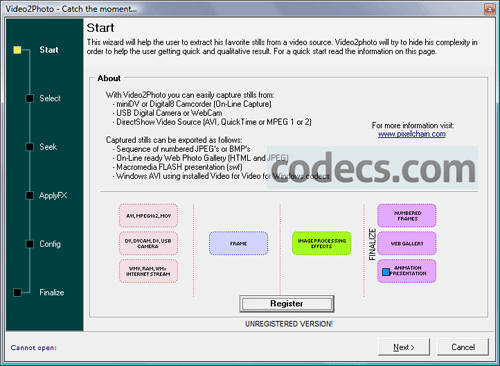Close the Video2Photo window
Screen dimensions: 500x366
(x=490, y=9)
